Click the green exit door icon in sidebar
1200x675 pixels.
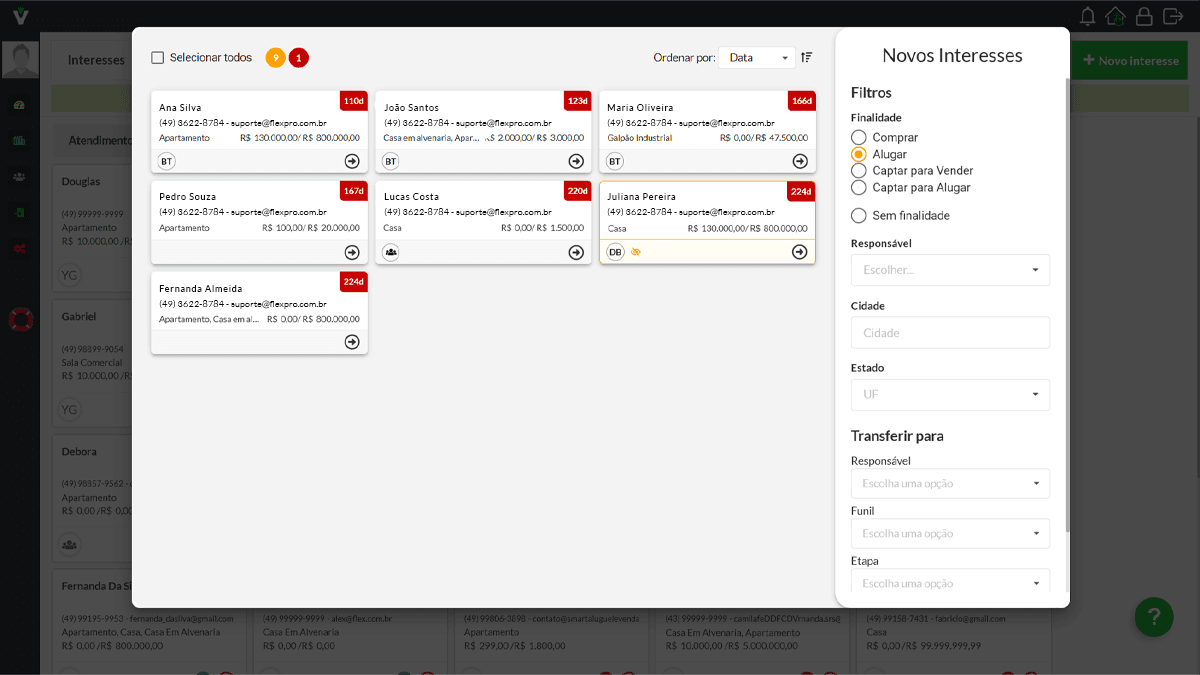pos(20,212)
